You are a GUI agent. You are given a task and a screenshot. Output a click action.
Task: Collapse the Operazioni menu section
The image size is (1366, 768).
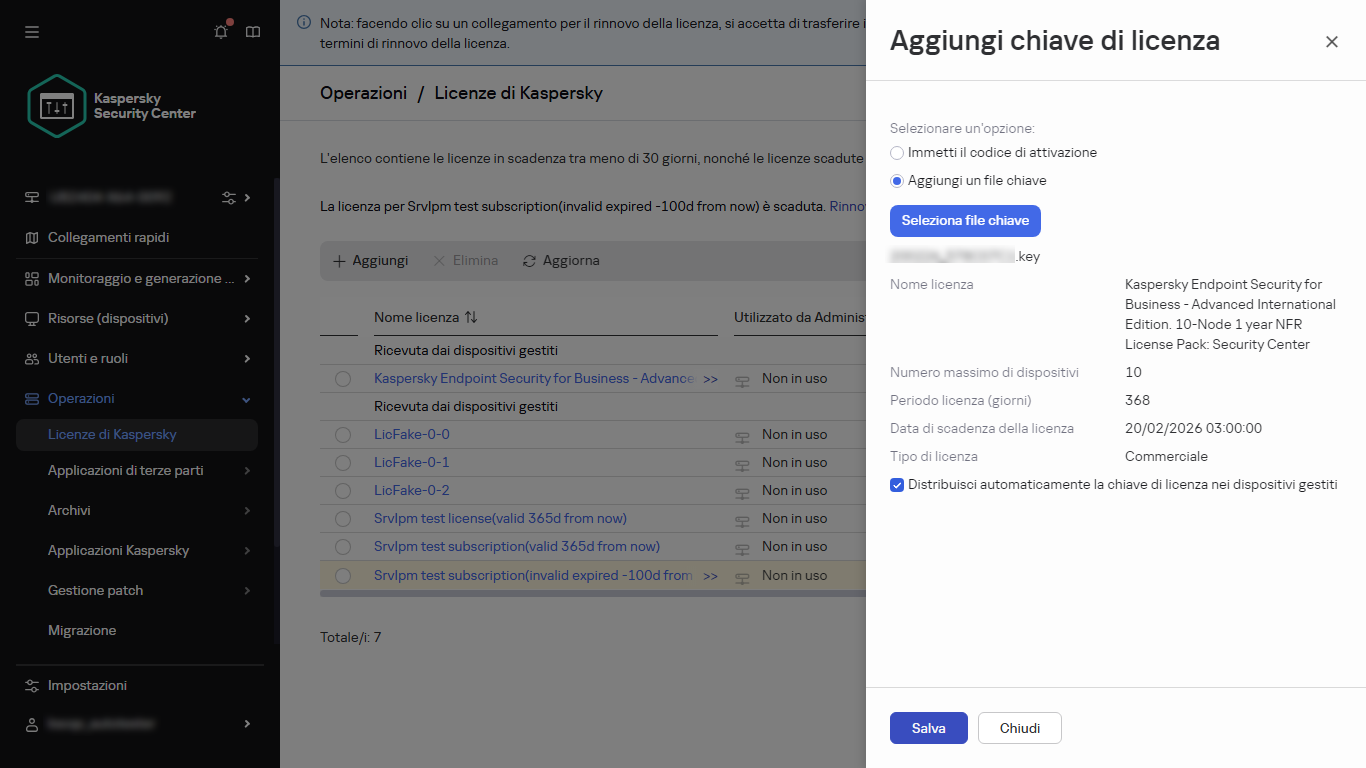tap(247, 399)
